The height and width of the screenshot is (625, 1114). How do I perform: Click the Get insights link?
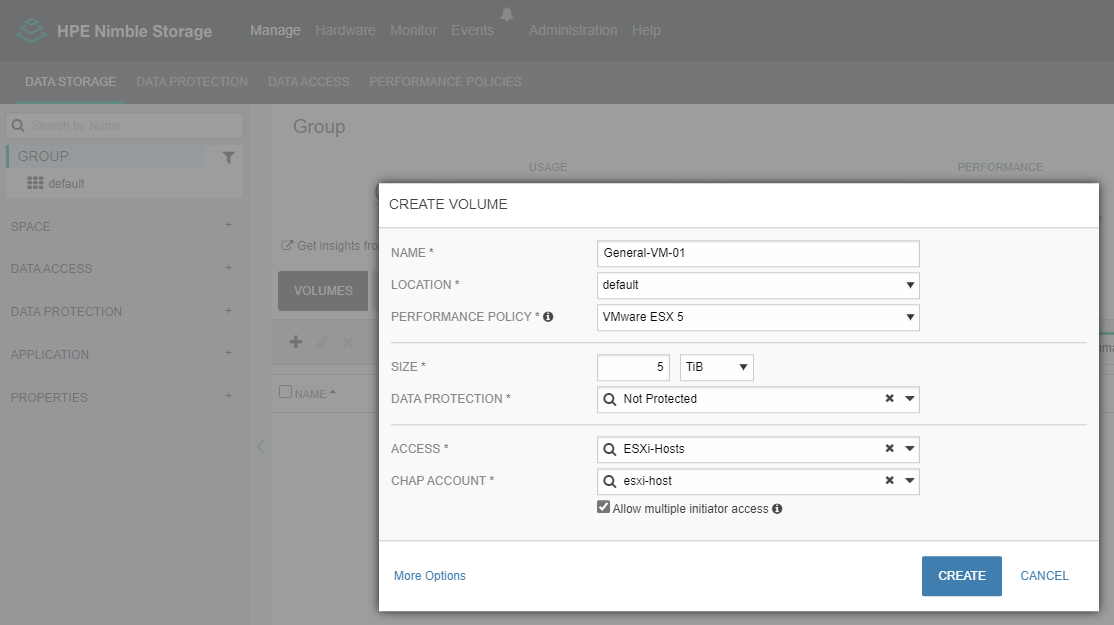[x=337, y=246]
